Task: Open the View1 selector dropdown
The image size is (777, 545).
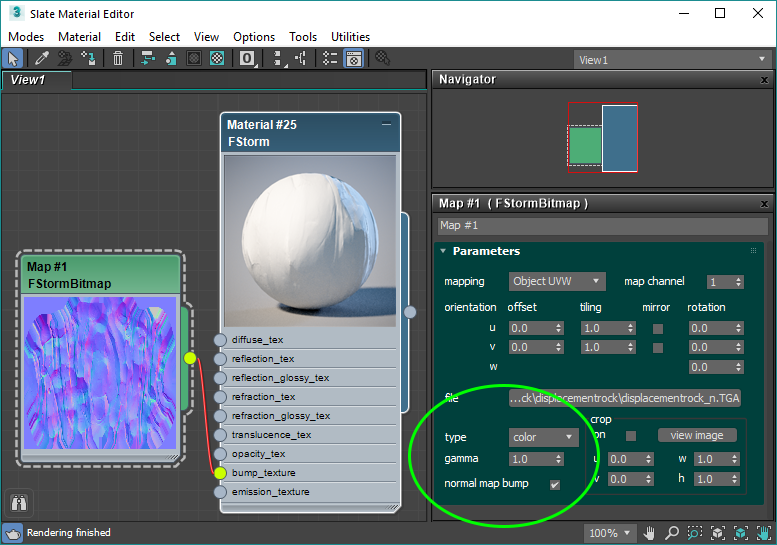Action: tap(672, 60)
